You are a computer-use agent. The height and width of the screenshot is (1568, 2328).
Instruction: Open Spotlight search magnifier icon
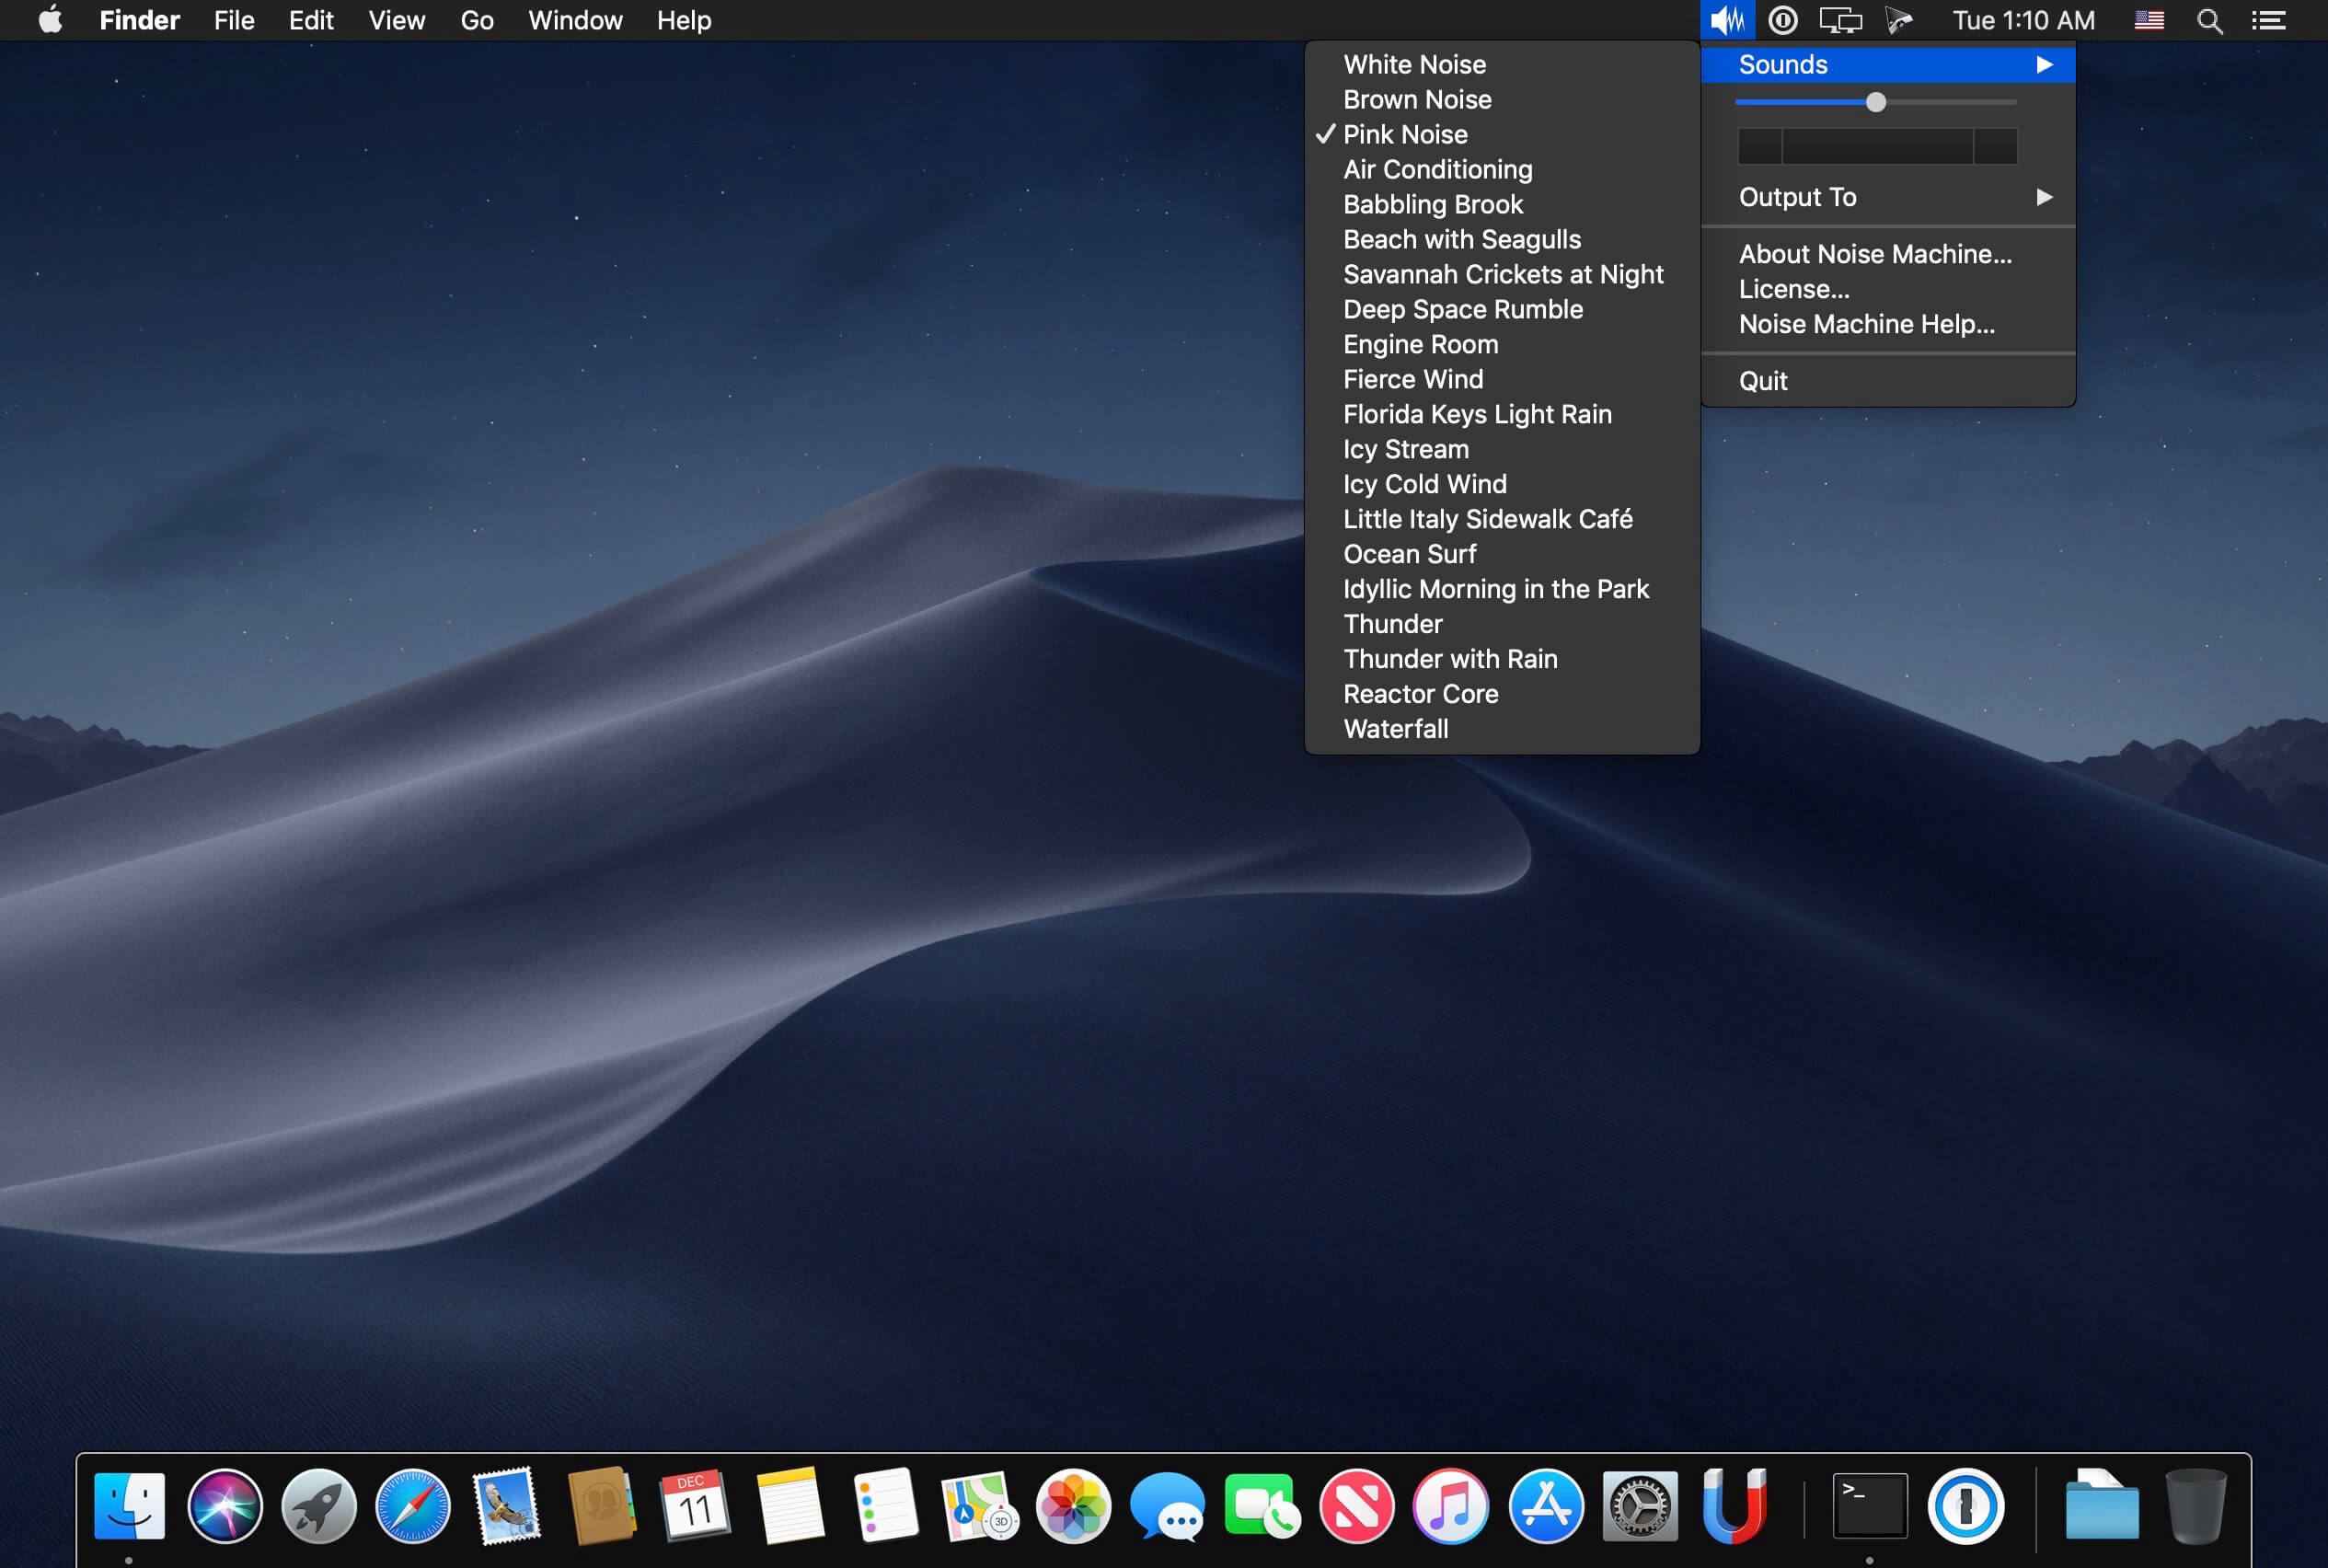click(x=2209, y=21)
